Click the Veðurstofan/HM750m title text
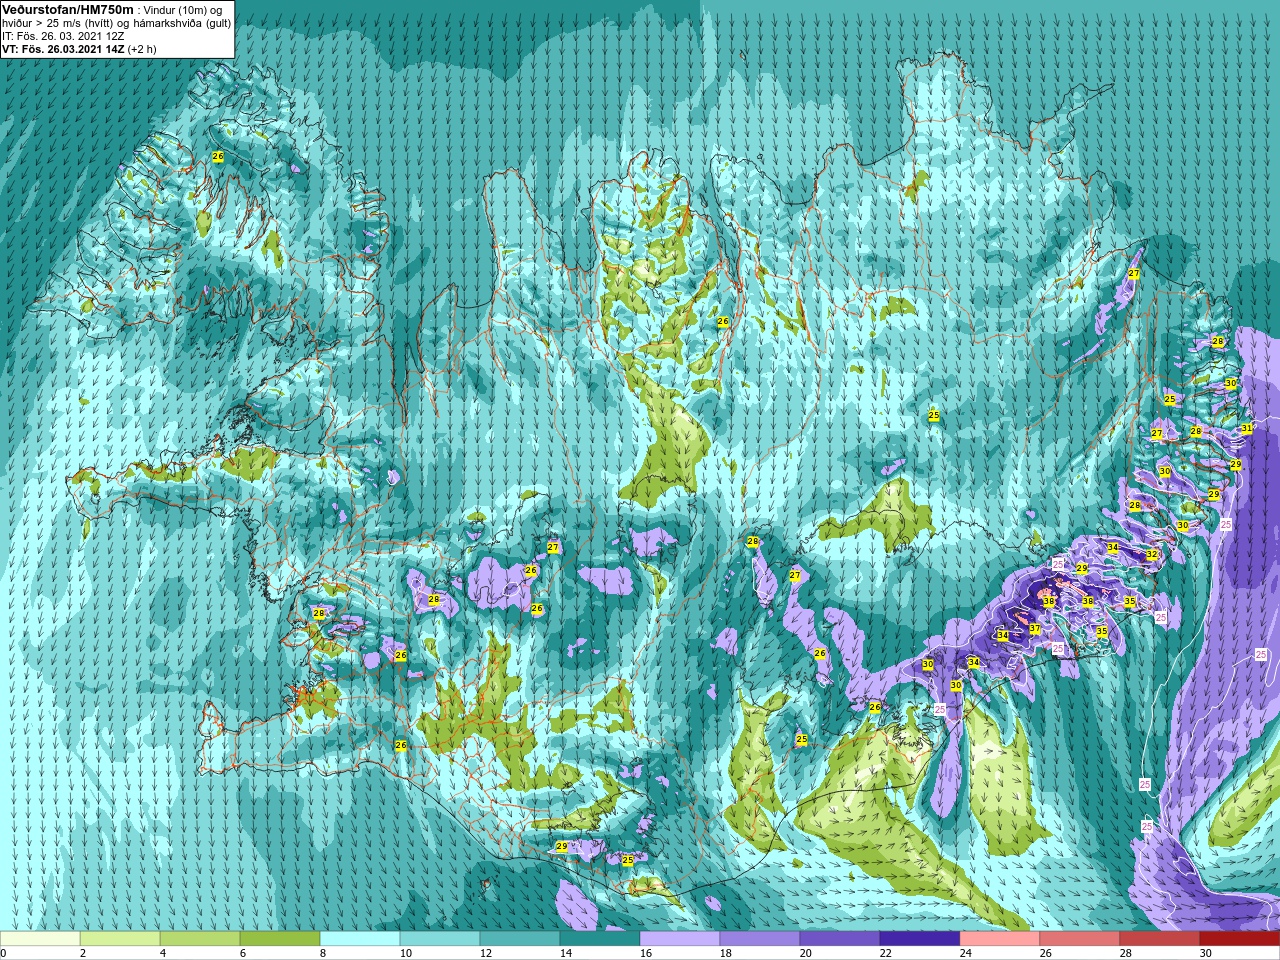Viewport: 1280px width, 960px height. (66, 9)
